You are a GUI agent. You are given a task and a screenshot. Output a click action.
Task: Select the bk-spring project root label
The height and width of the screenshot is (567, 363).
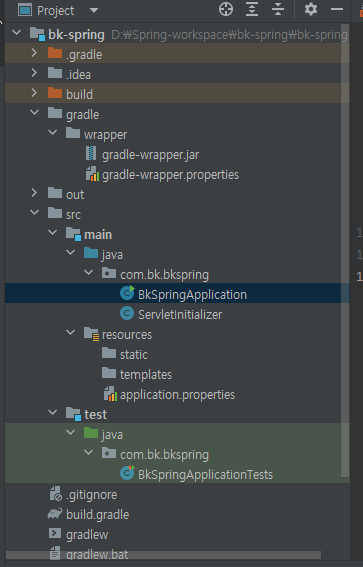tap(76, 35)
